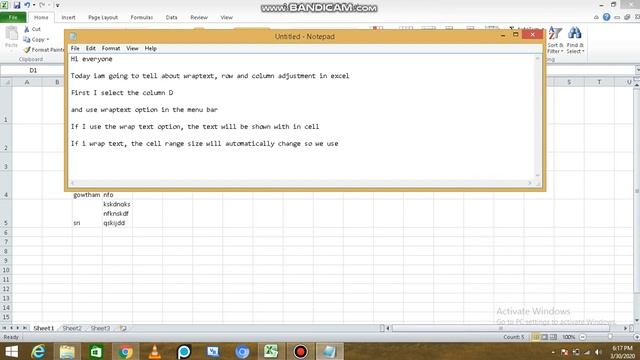Click the Copy command in Clipboard group

point(34,40)
